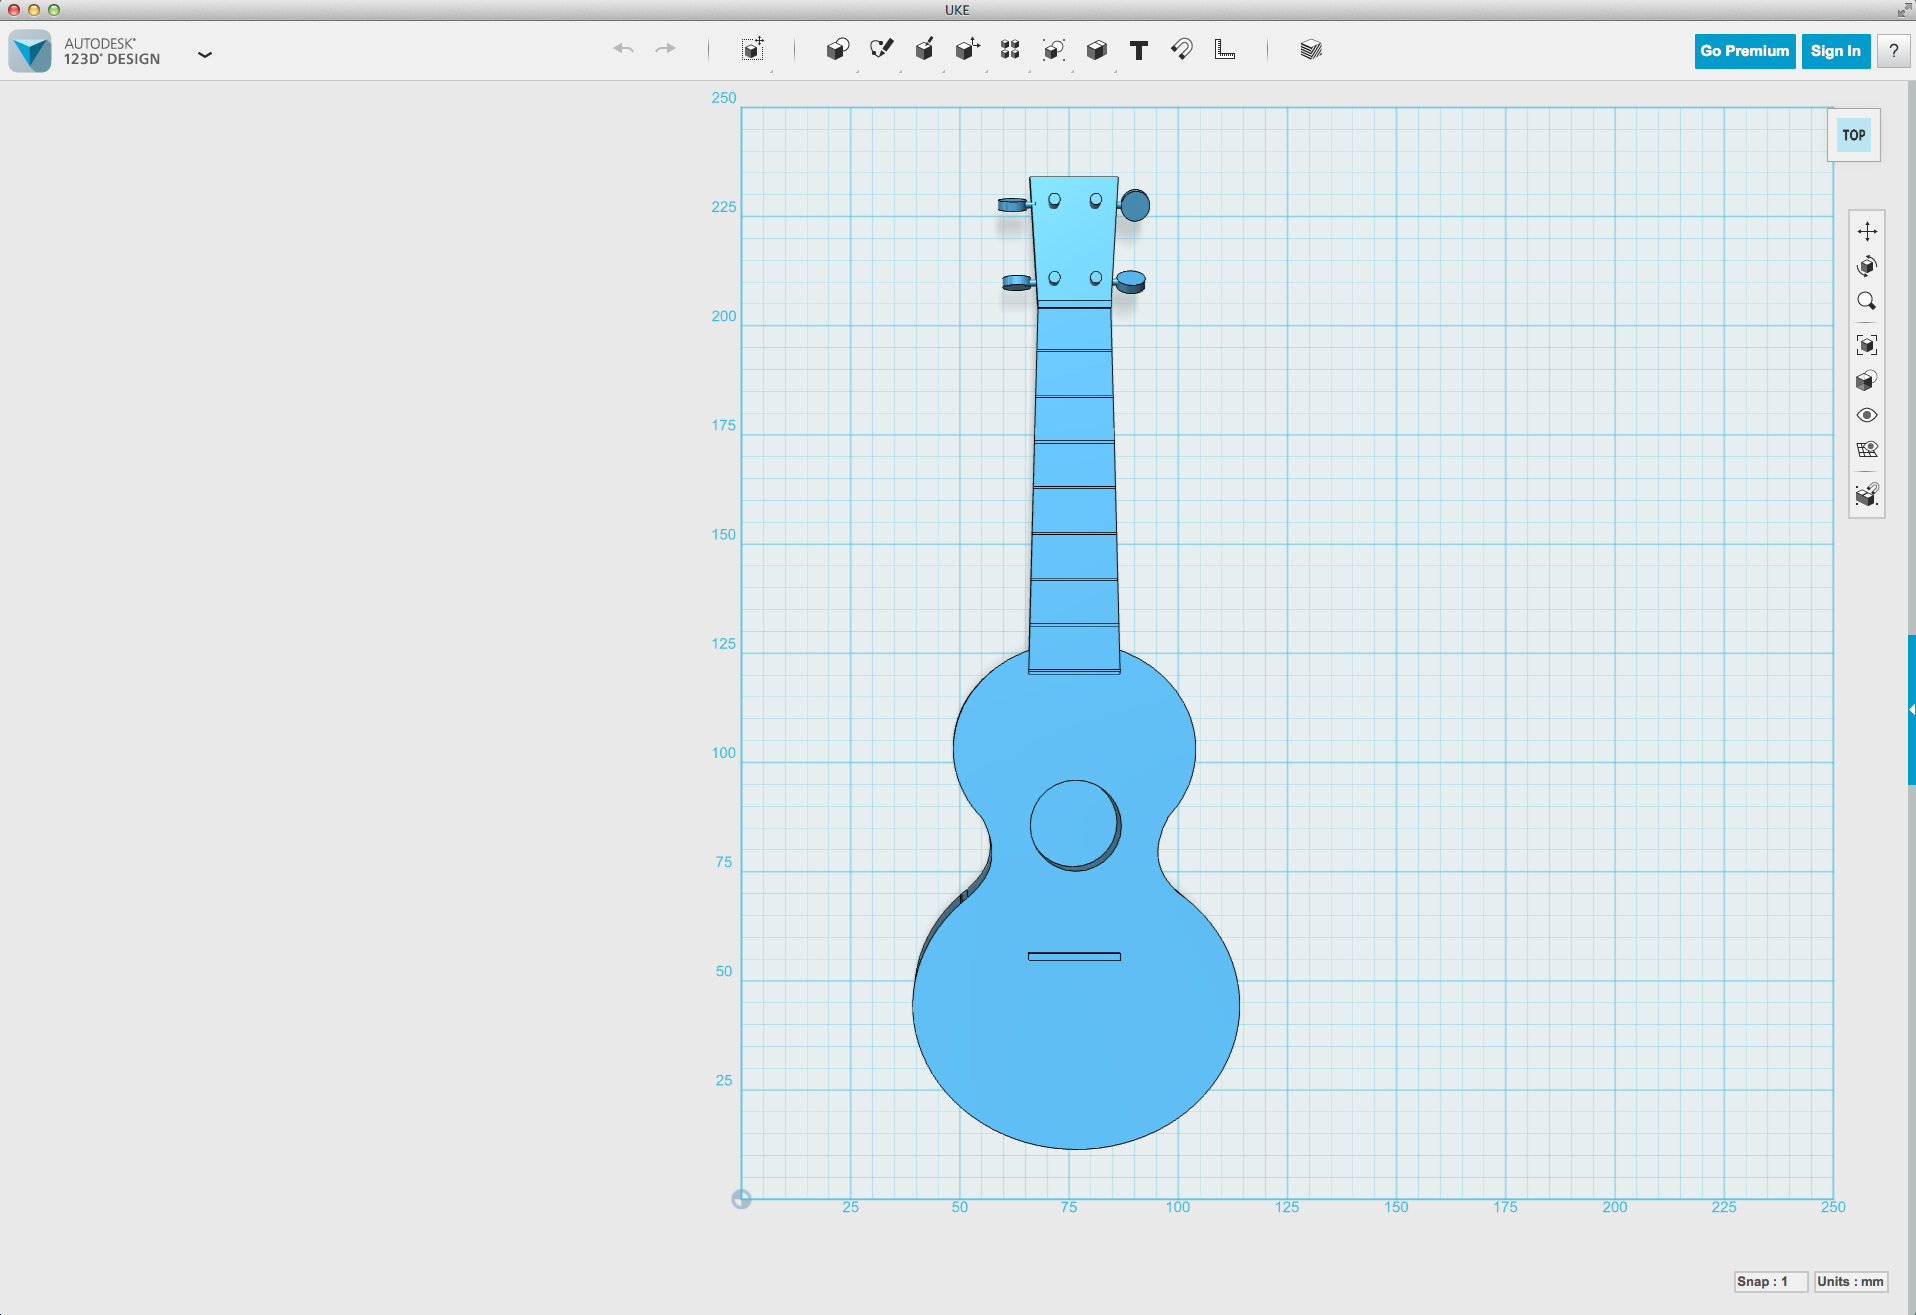Click the Go Premium button

1744,50
